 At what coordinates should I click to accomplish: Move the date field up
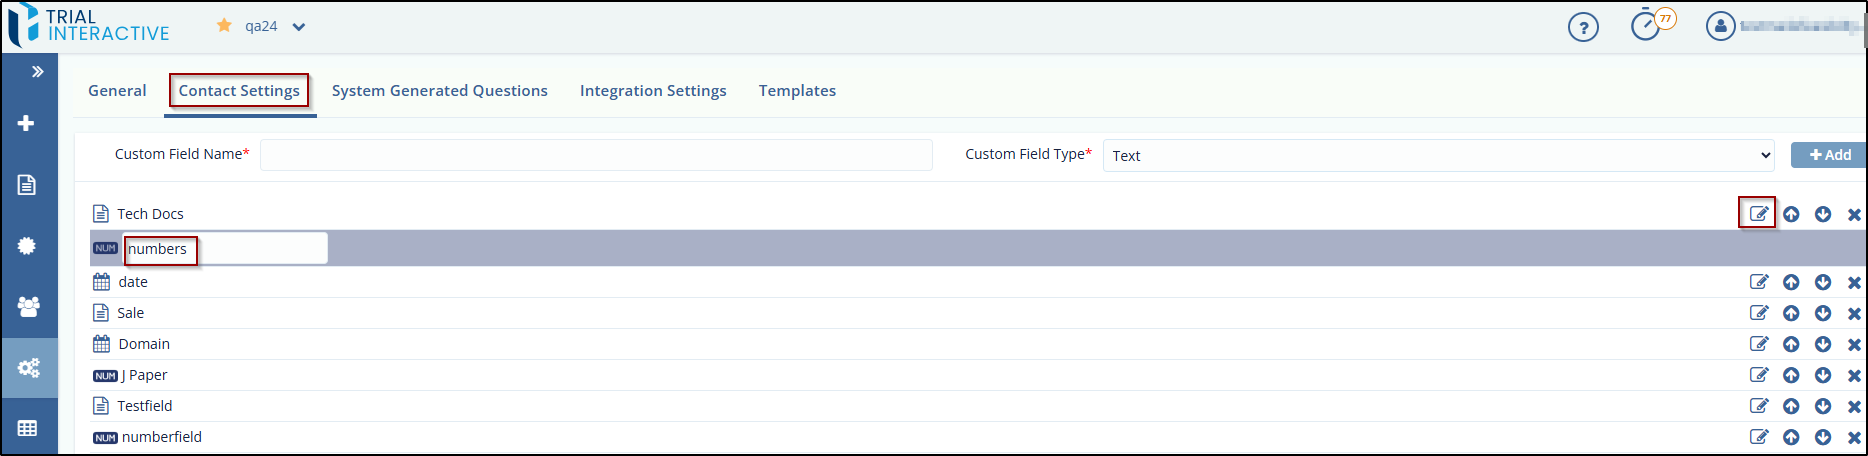click(x=1791, y=283)
